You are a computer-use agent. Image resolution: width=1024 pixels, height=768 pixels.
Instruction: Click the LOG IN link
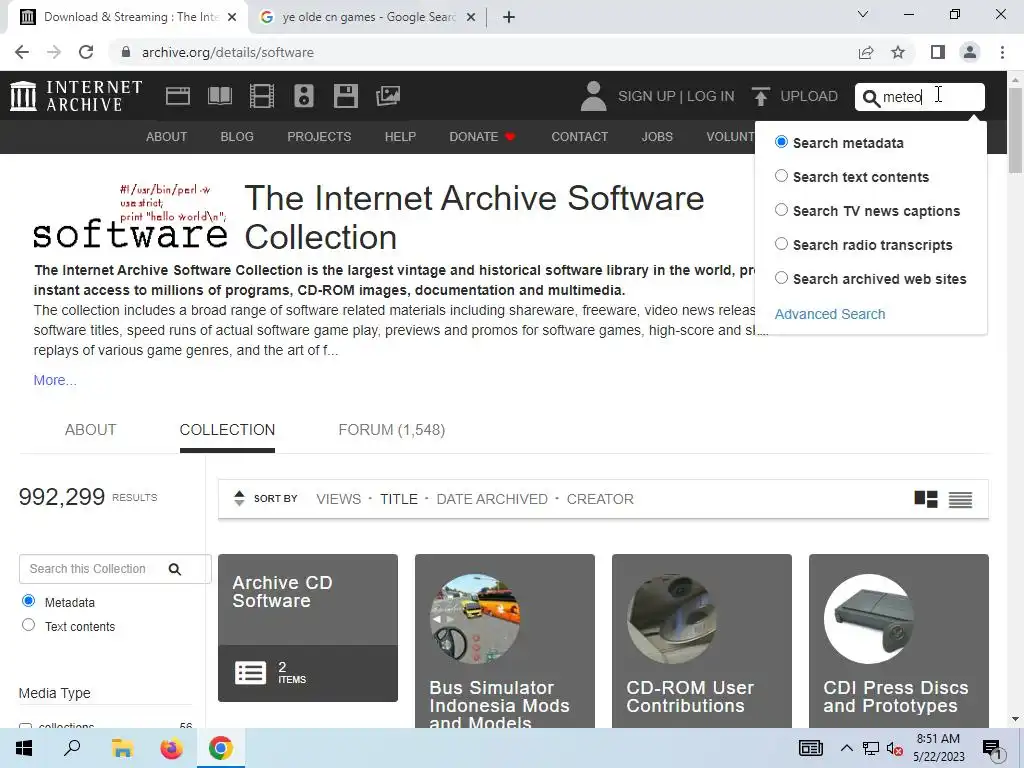pos(711,97)
